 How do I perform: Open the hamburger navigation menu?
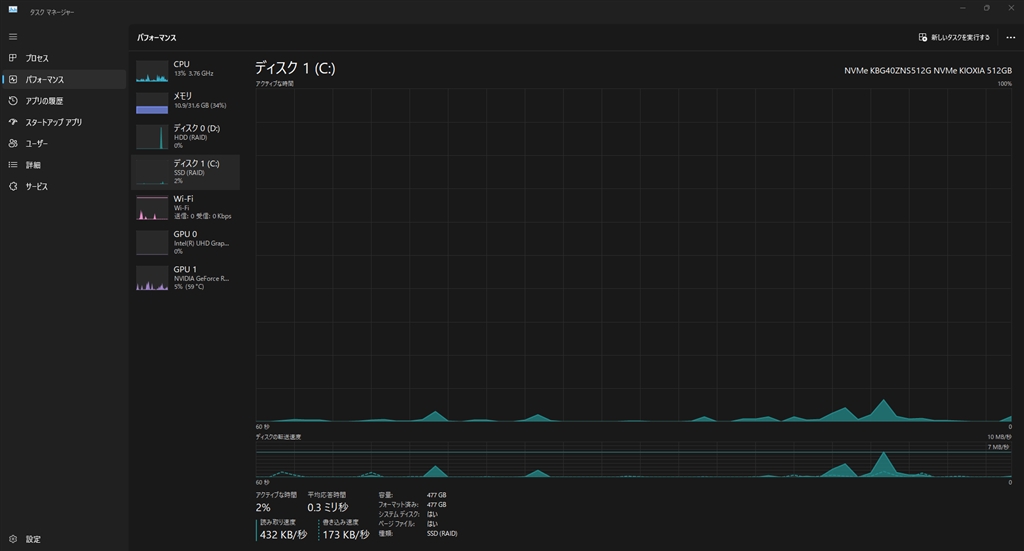point(13,37)
